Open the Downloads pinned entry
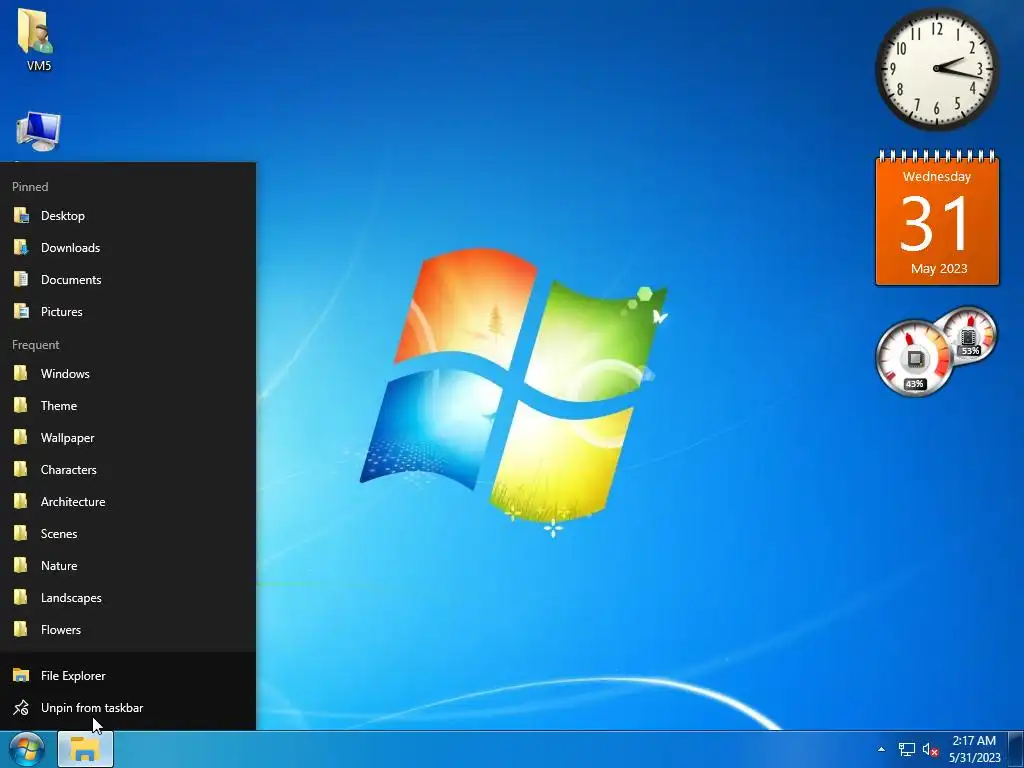1024x768 pixels. (x=128, y=248)
